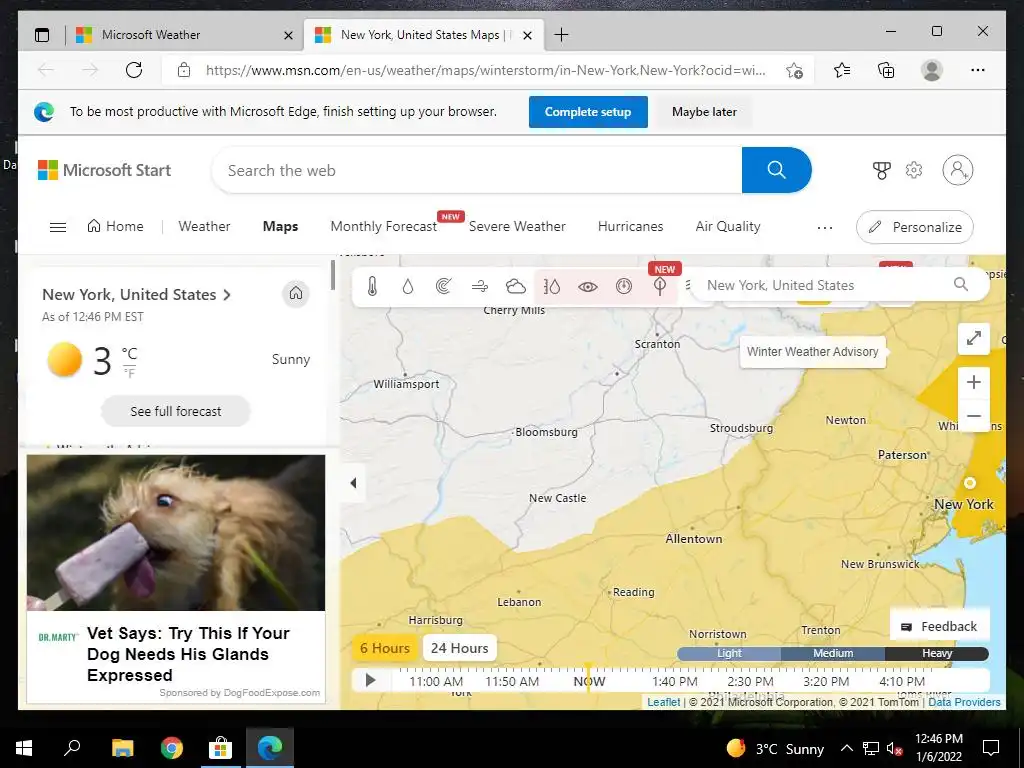The width and height of the screenshot is (1024, 768).
Task: Open the browser Favorites list
Action: point(842,70)
